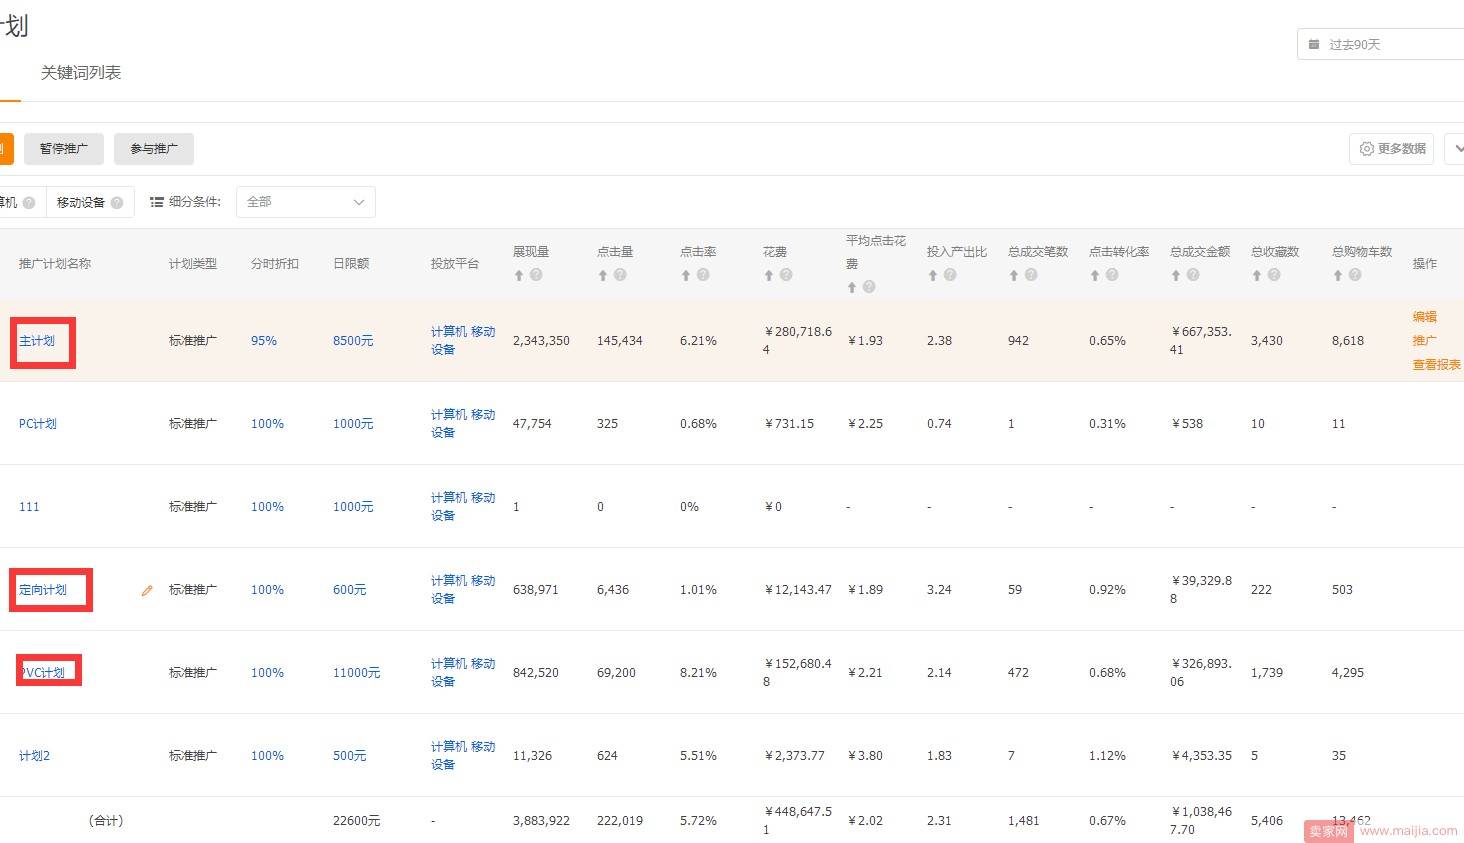Open the 主计划 campaign link

tap(37, 341)
